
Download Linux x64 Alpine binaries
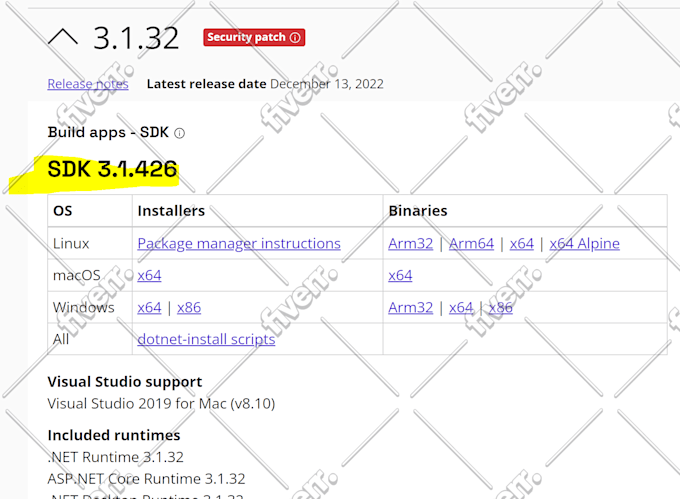(585, 244)
